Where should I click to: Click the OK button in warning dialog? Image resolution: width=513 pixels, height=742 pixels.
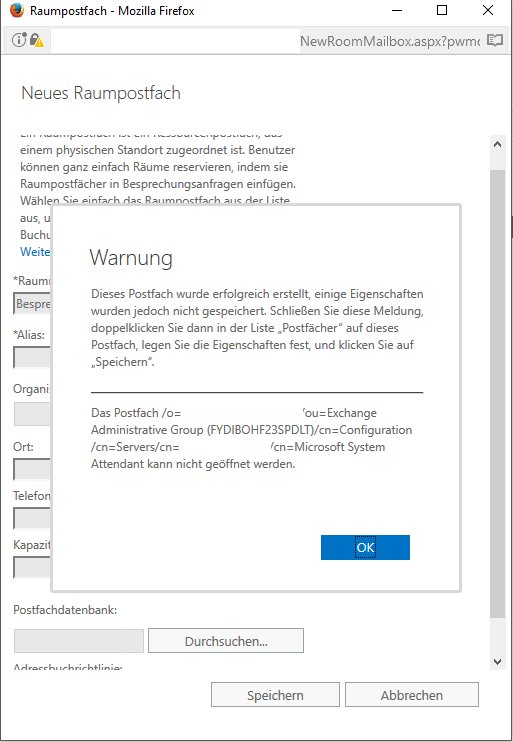click(365, 548)
